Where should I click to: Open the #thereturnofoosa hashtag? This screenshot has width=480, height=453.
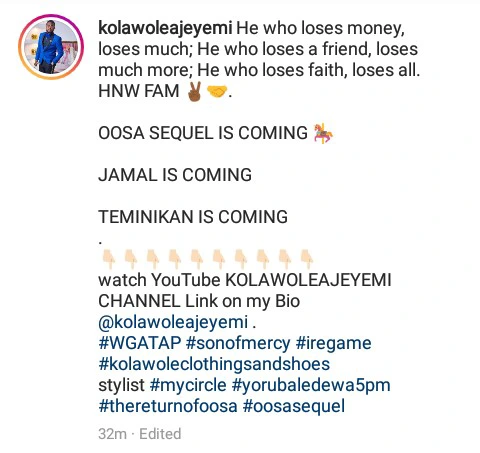pos(168,406)
